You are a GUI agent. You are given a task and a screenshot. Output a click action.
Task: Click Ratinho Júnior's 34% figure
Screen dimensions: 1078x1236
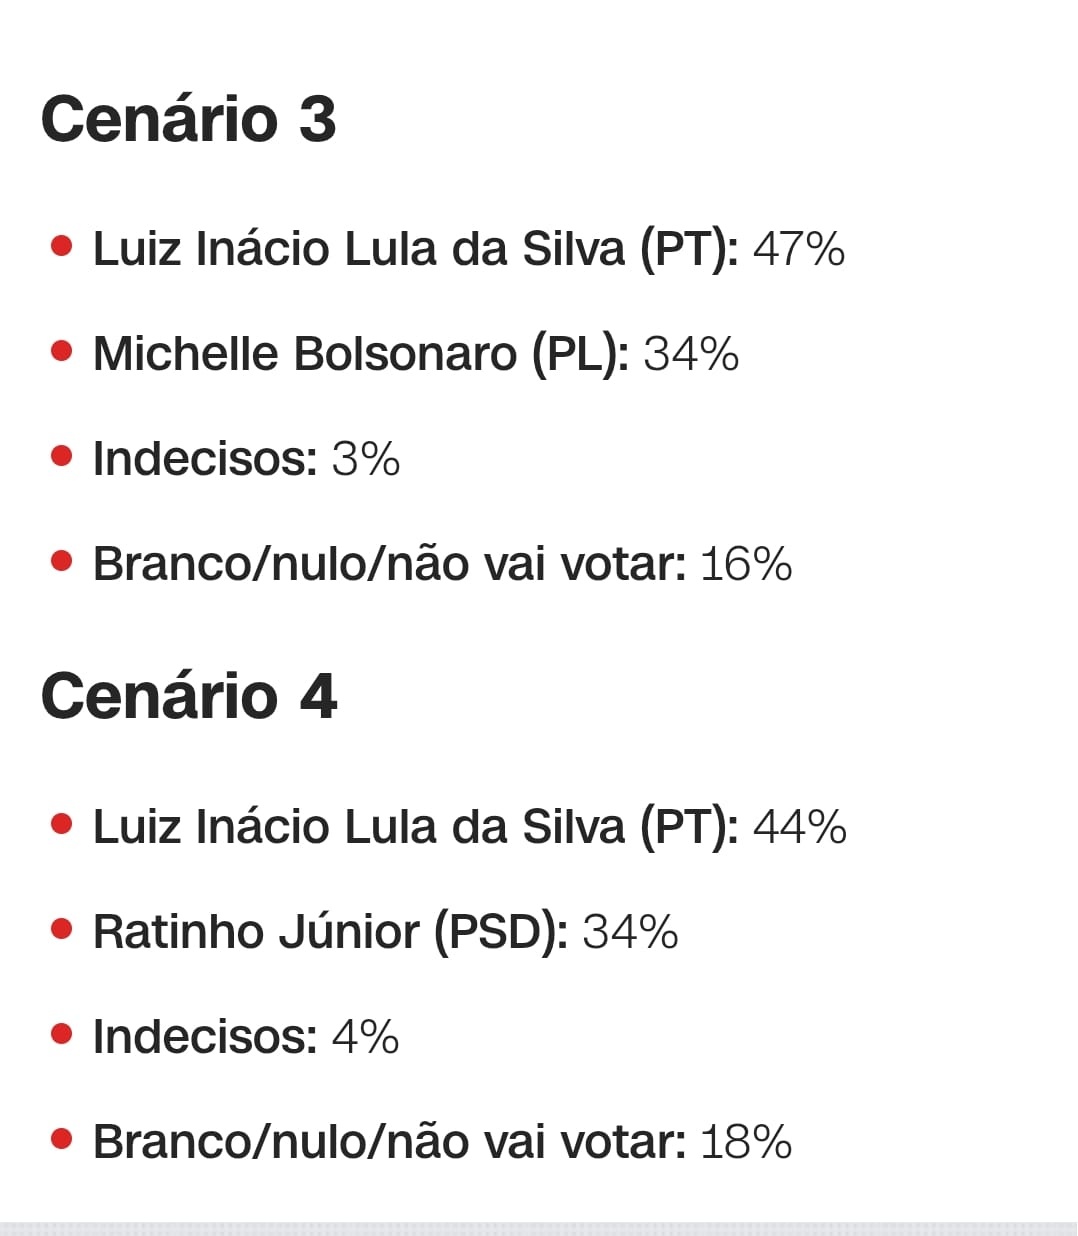click(x=630, y=932)
